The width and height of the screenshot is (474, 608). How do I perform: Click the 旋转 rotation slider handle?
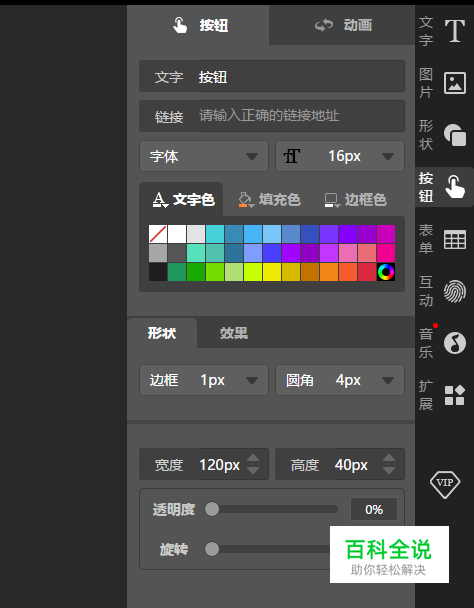click(212, 549)
